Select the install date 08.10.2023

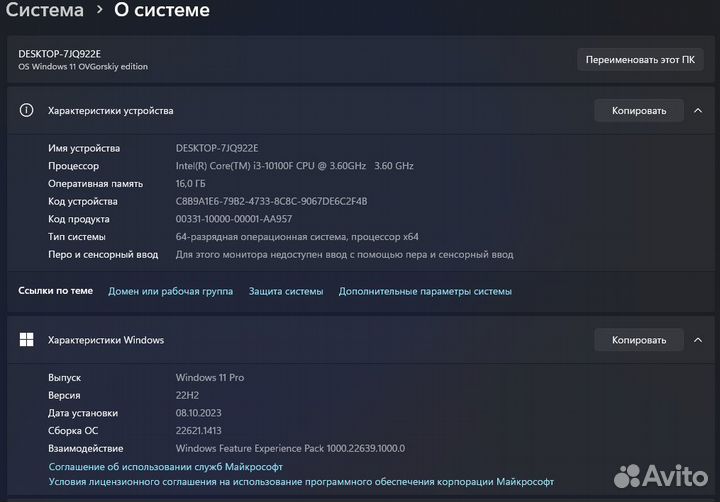pyautogui.click(x=198, y=413)
